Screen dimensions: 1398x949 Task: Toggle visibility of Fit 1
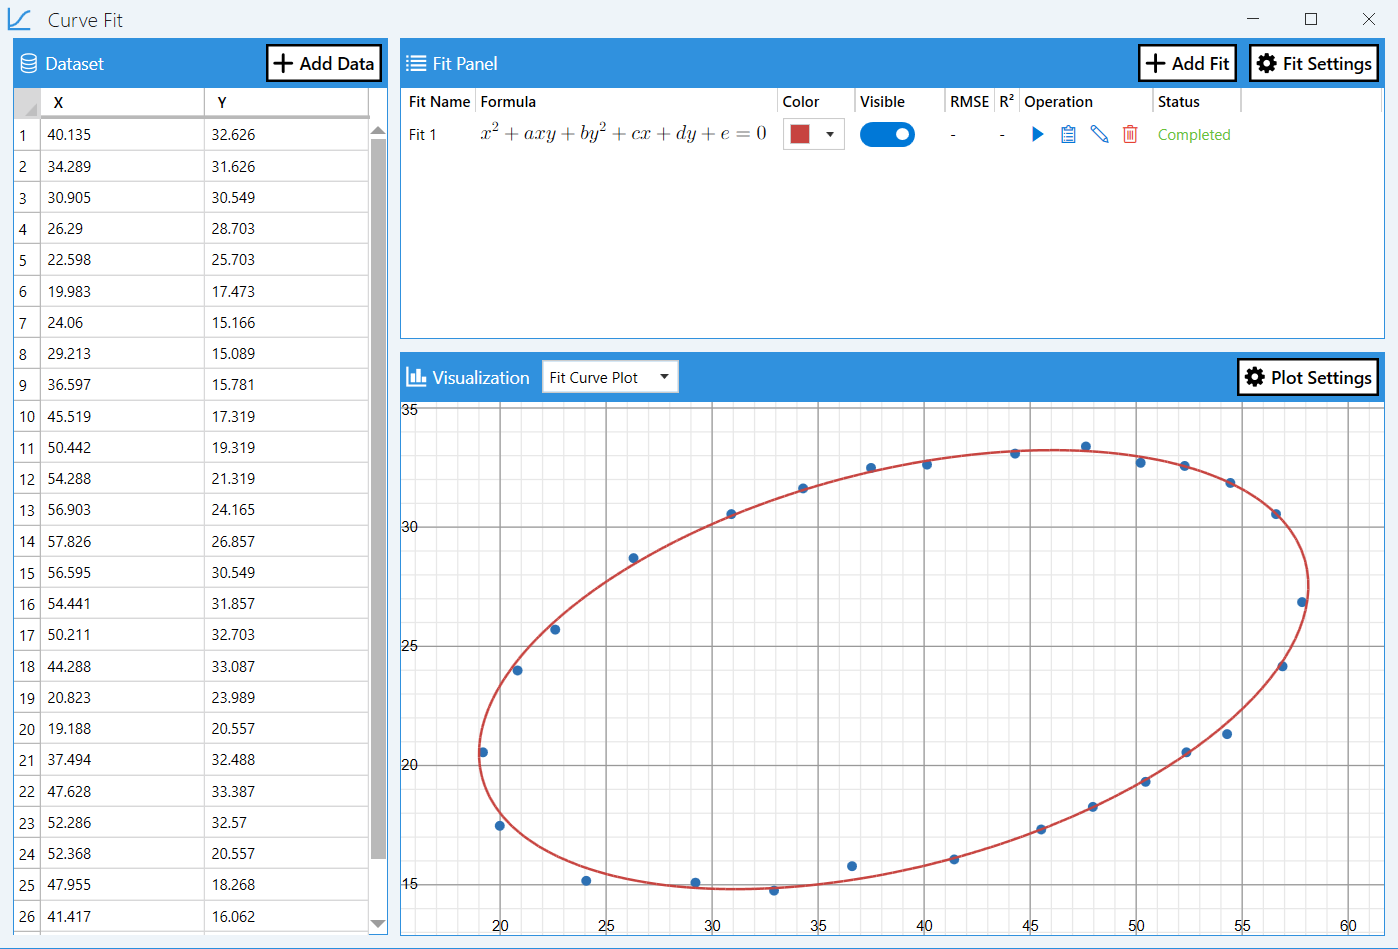pos(887,134)
